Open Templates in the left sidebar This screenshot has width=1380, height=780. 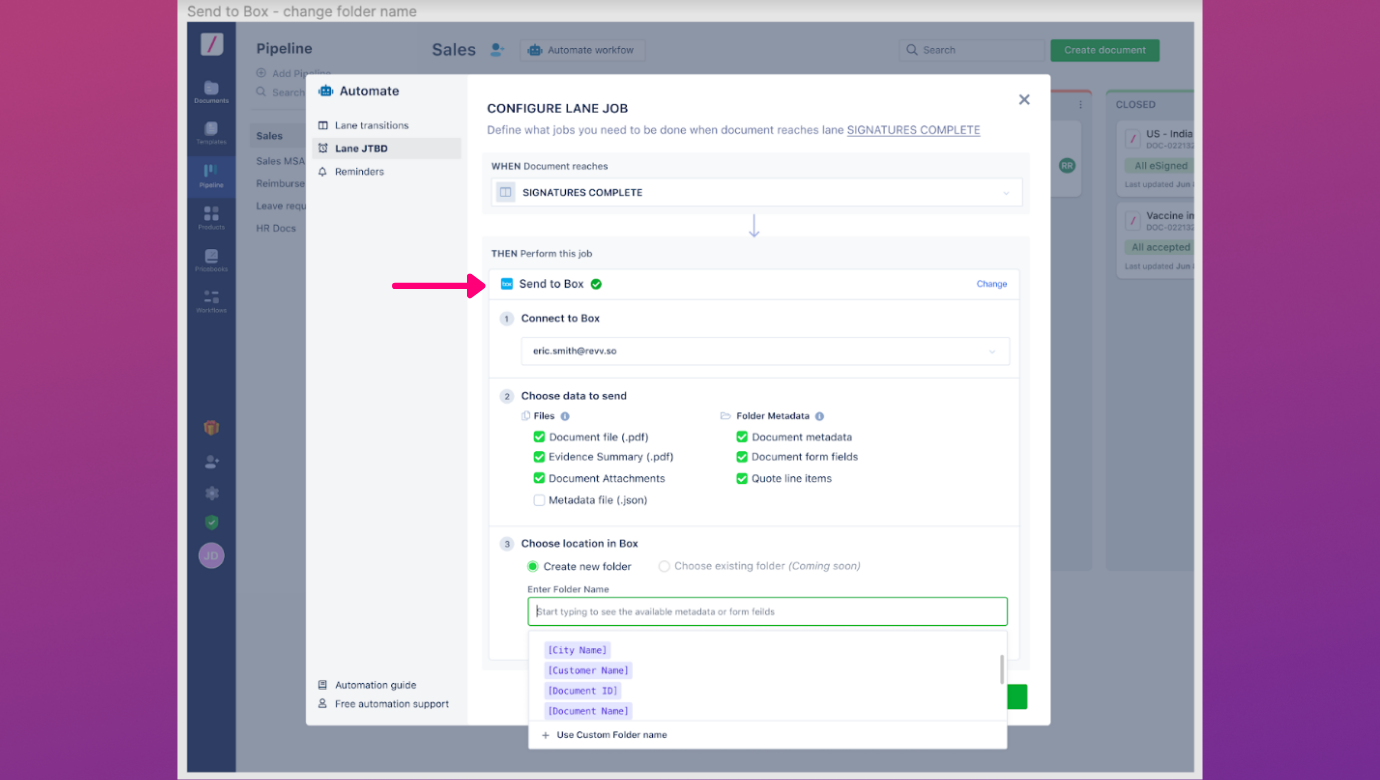coord(211,133)
